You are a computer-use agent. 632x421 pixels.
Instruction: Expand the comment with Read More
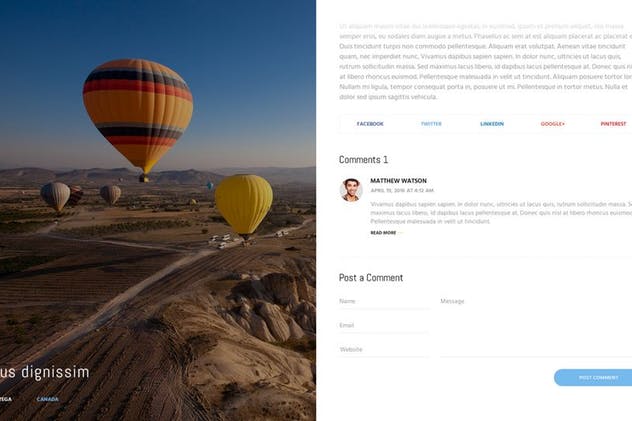pos(383,233)
